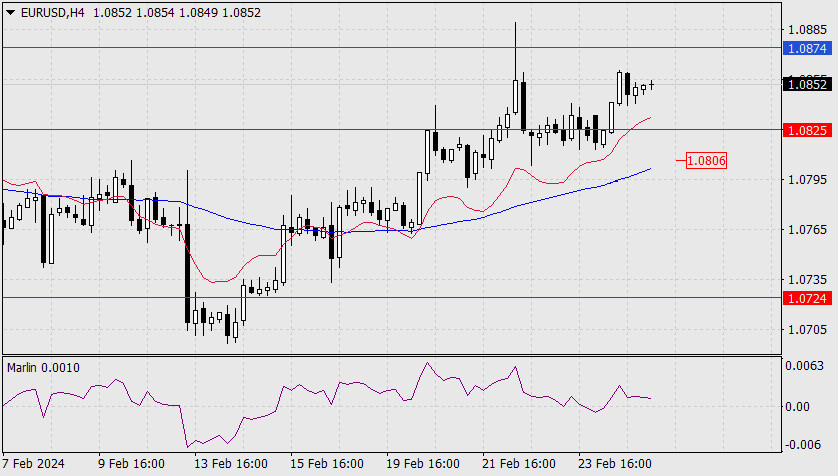Select the current price 1.0852 label
This screenshot has width=838, height=476.
click(x=808, y=84)
